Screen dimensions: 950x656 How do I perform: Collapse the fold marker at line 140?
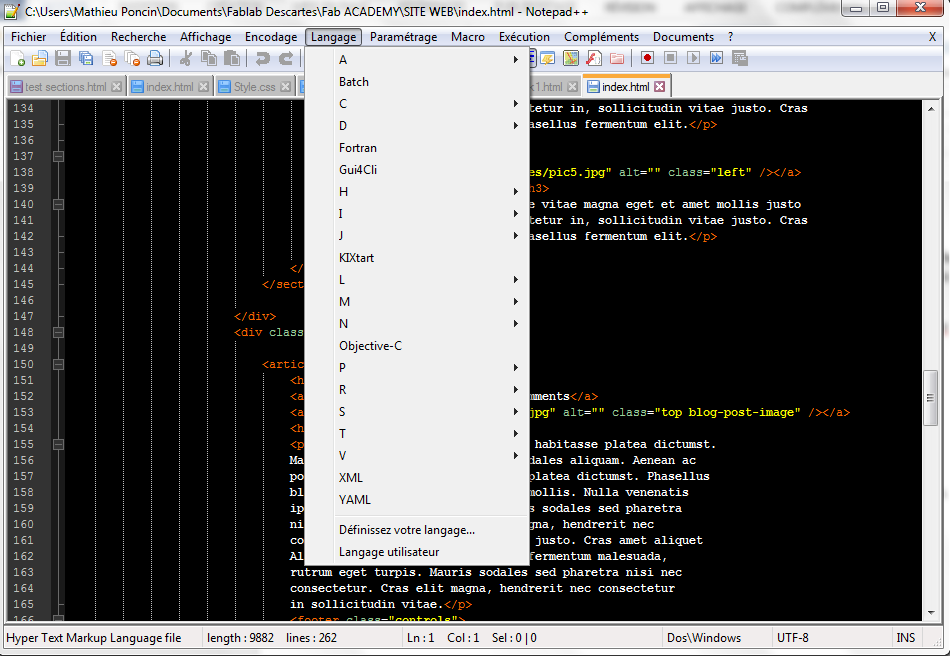[58, 204]
